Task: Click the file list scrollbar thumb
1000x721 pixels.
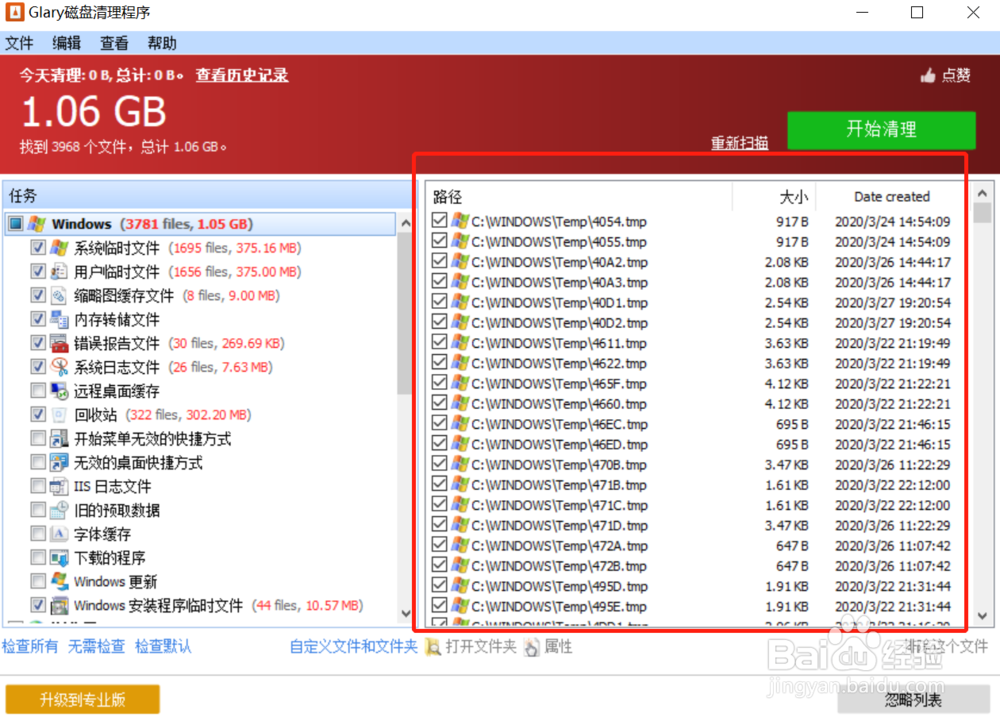Action: (x=982, y=213)
